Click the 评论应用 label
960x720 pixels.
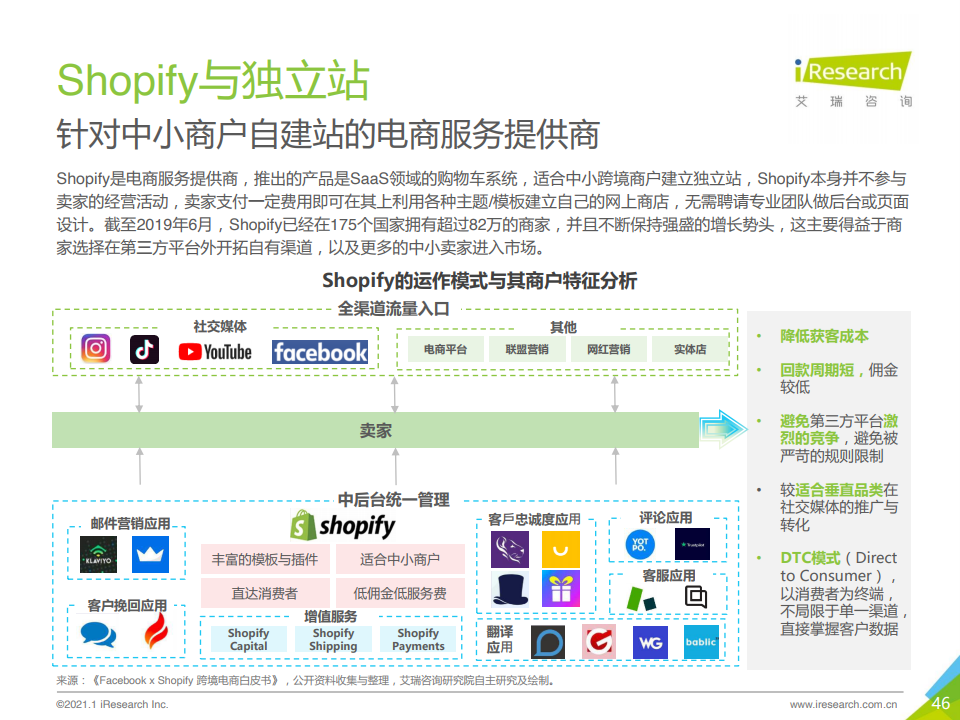coord(666,517)
